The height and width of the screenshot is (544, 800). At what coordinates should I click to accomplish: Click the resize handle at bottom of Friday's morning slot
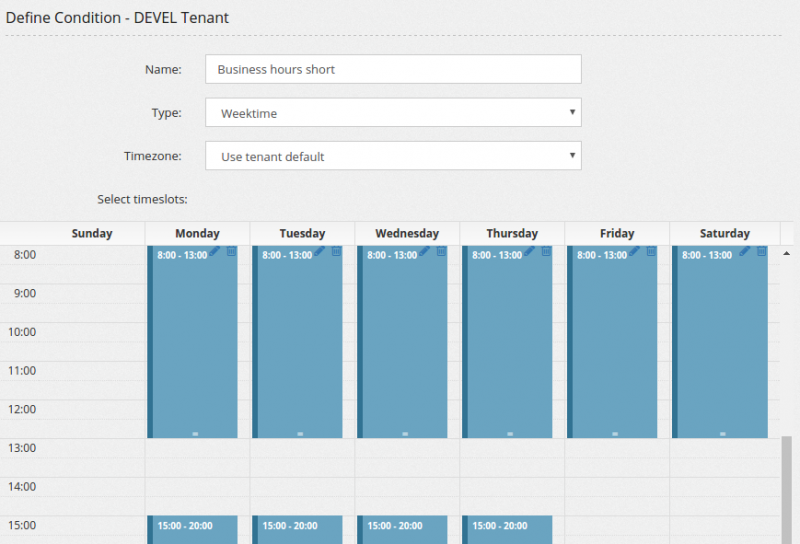coord(615,434)
